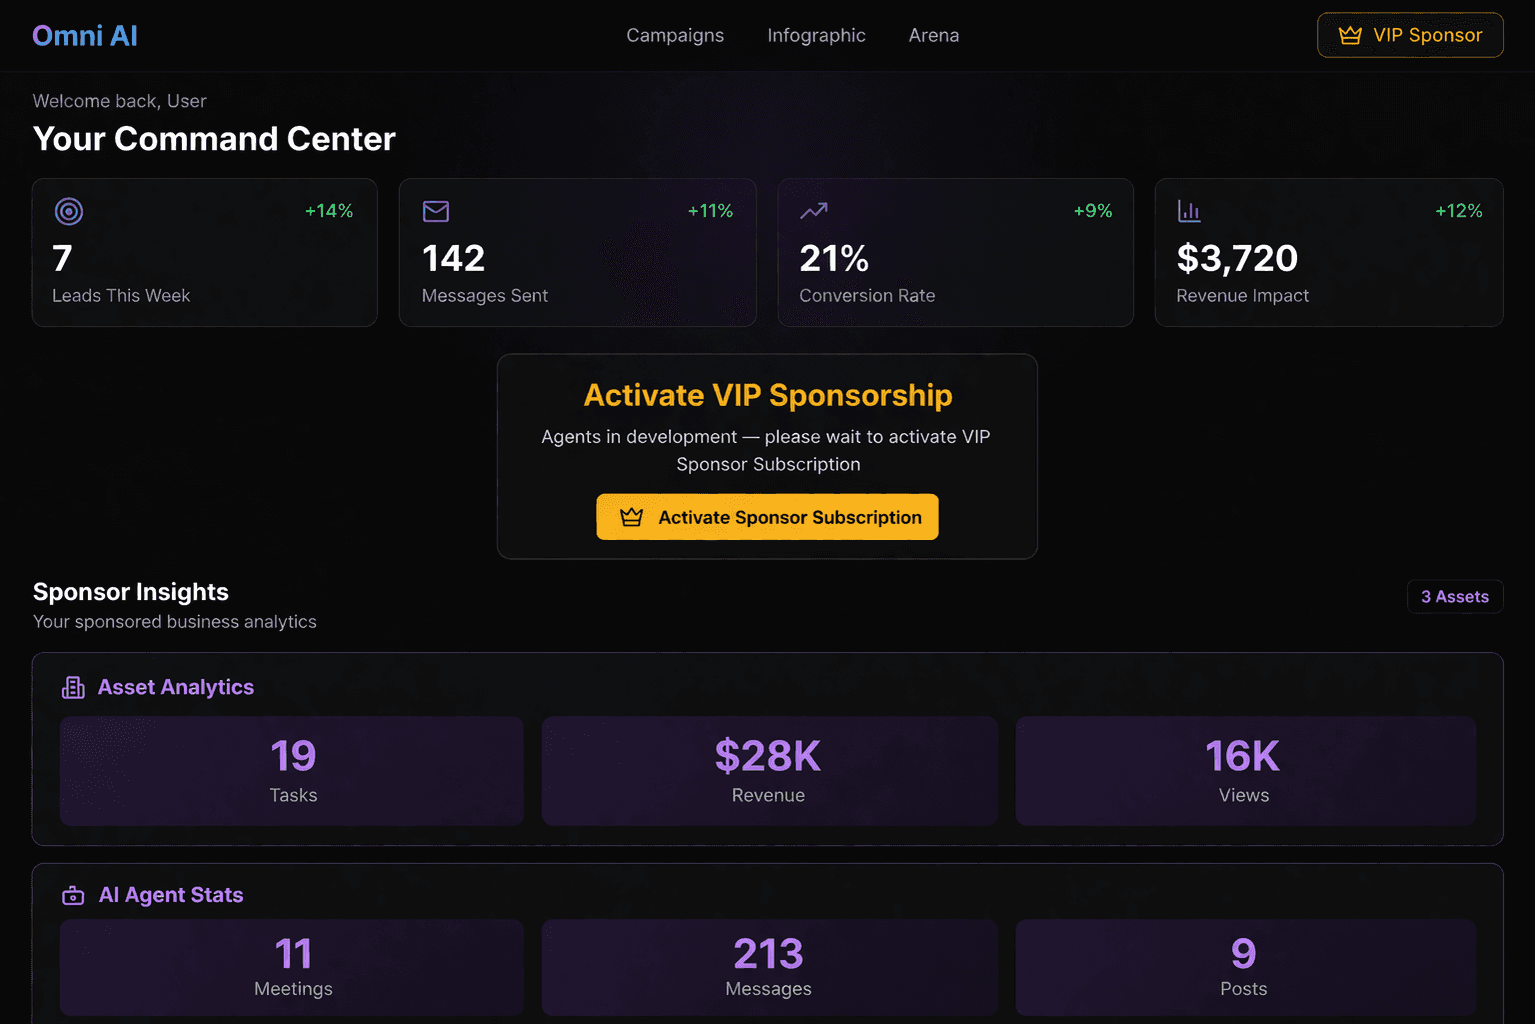Image resolution: width=1535 pixels, height=1024 pixels.
Task: Click the 213 Messages stat tile
Action: tap(768, 966)
